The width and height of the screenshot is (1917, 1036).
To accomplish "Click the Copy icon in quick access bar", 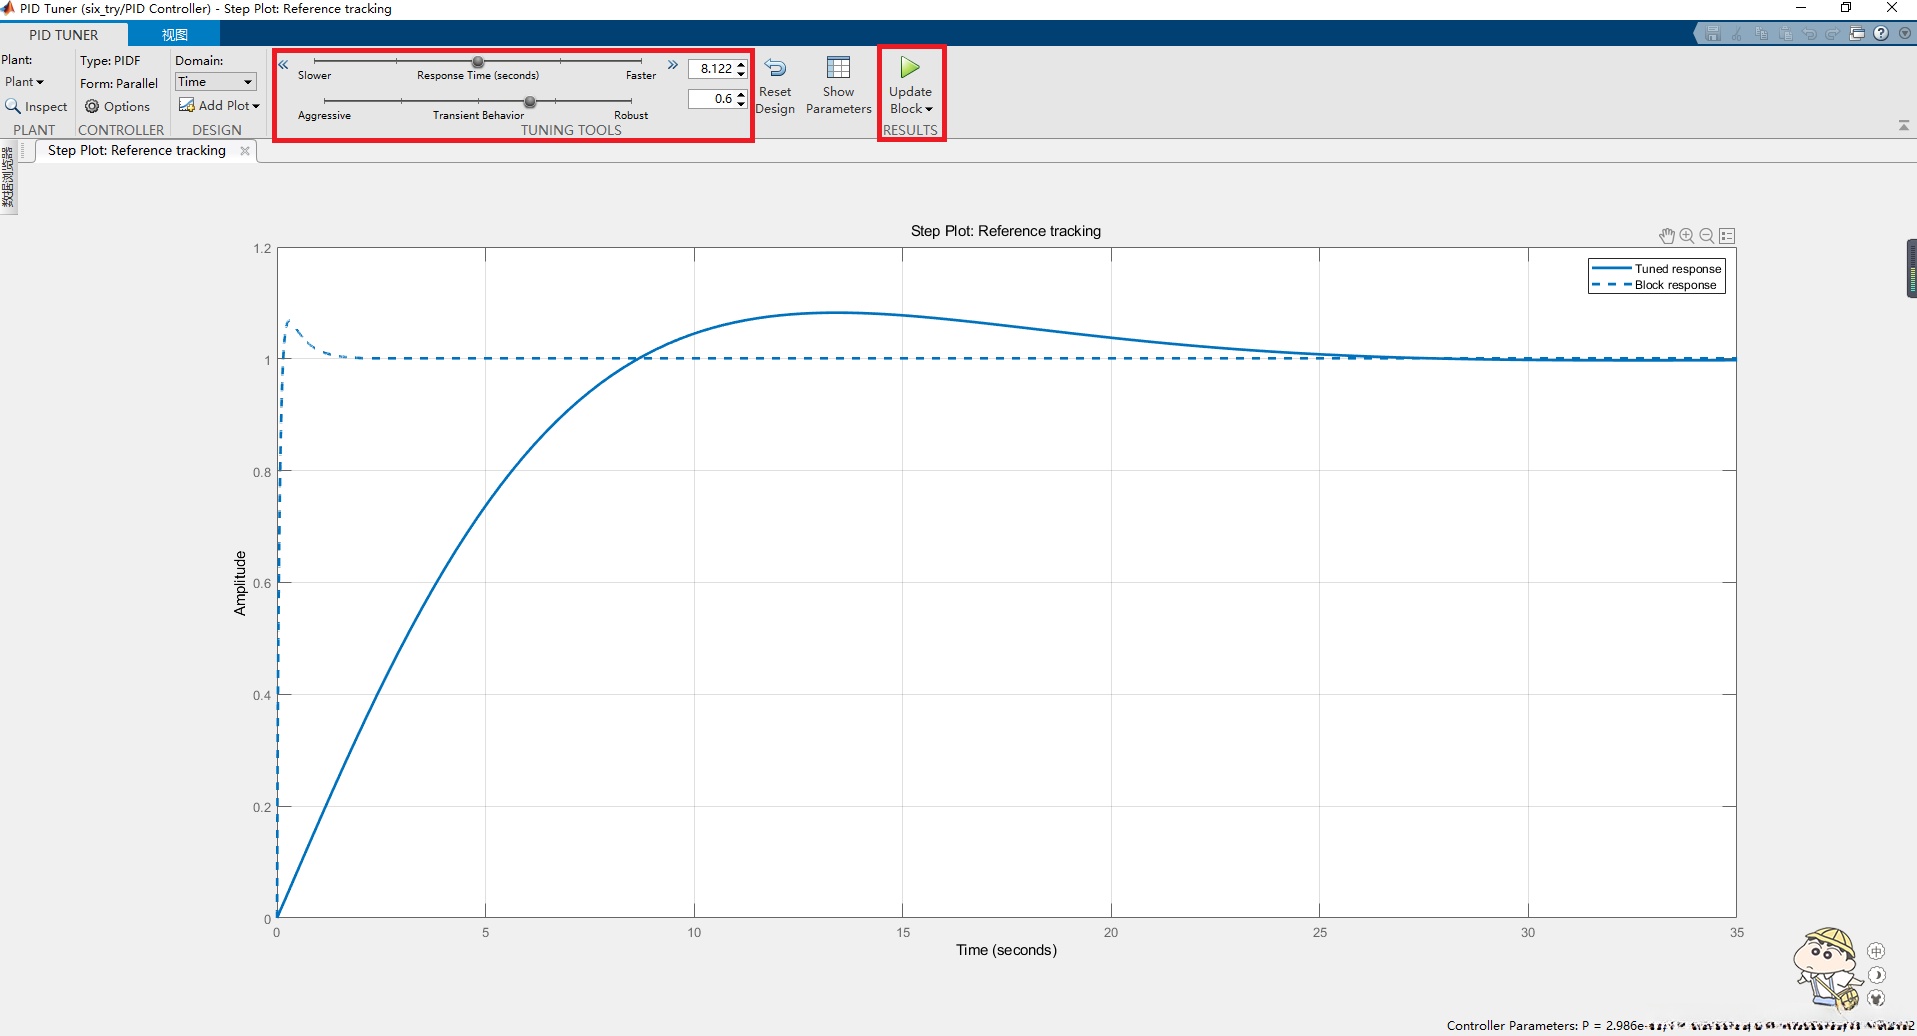I will [1761, 34].
